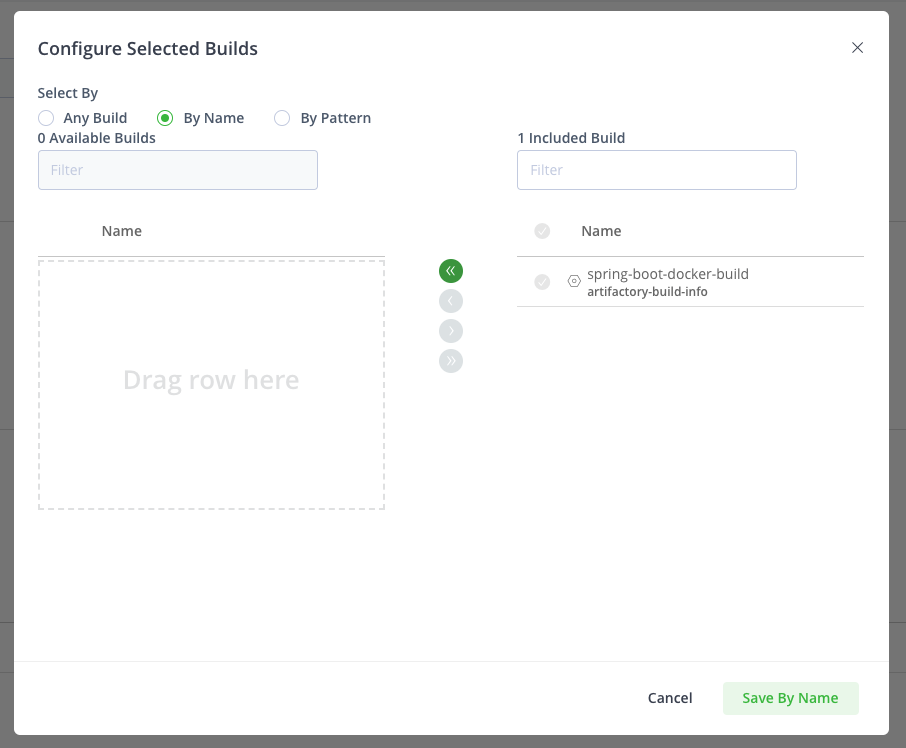Toggle the select-all checkbox in Included Build header
Image resolution: width=906 pixels, height=748 pixels.
click(542, 231)
